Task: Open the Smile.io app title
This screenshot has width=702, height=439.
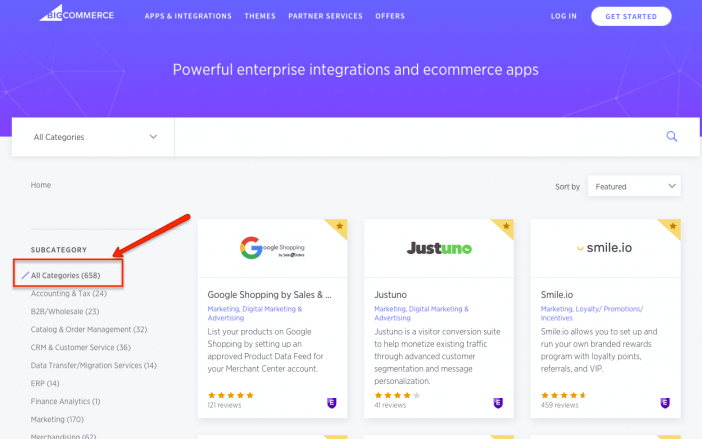Action: pos(557,294)
